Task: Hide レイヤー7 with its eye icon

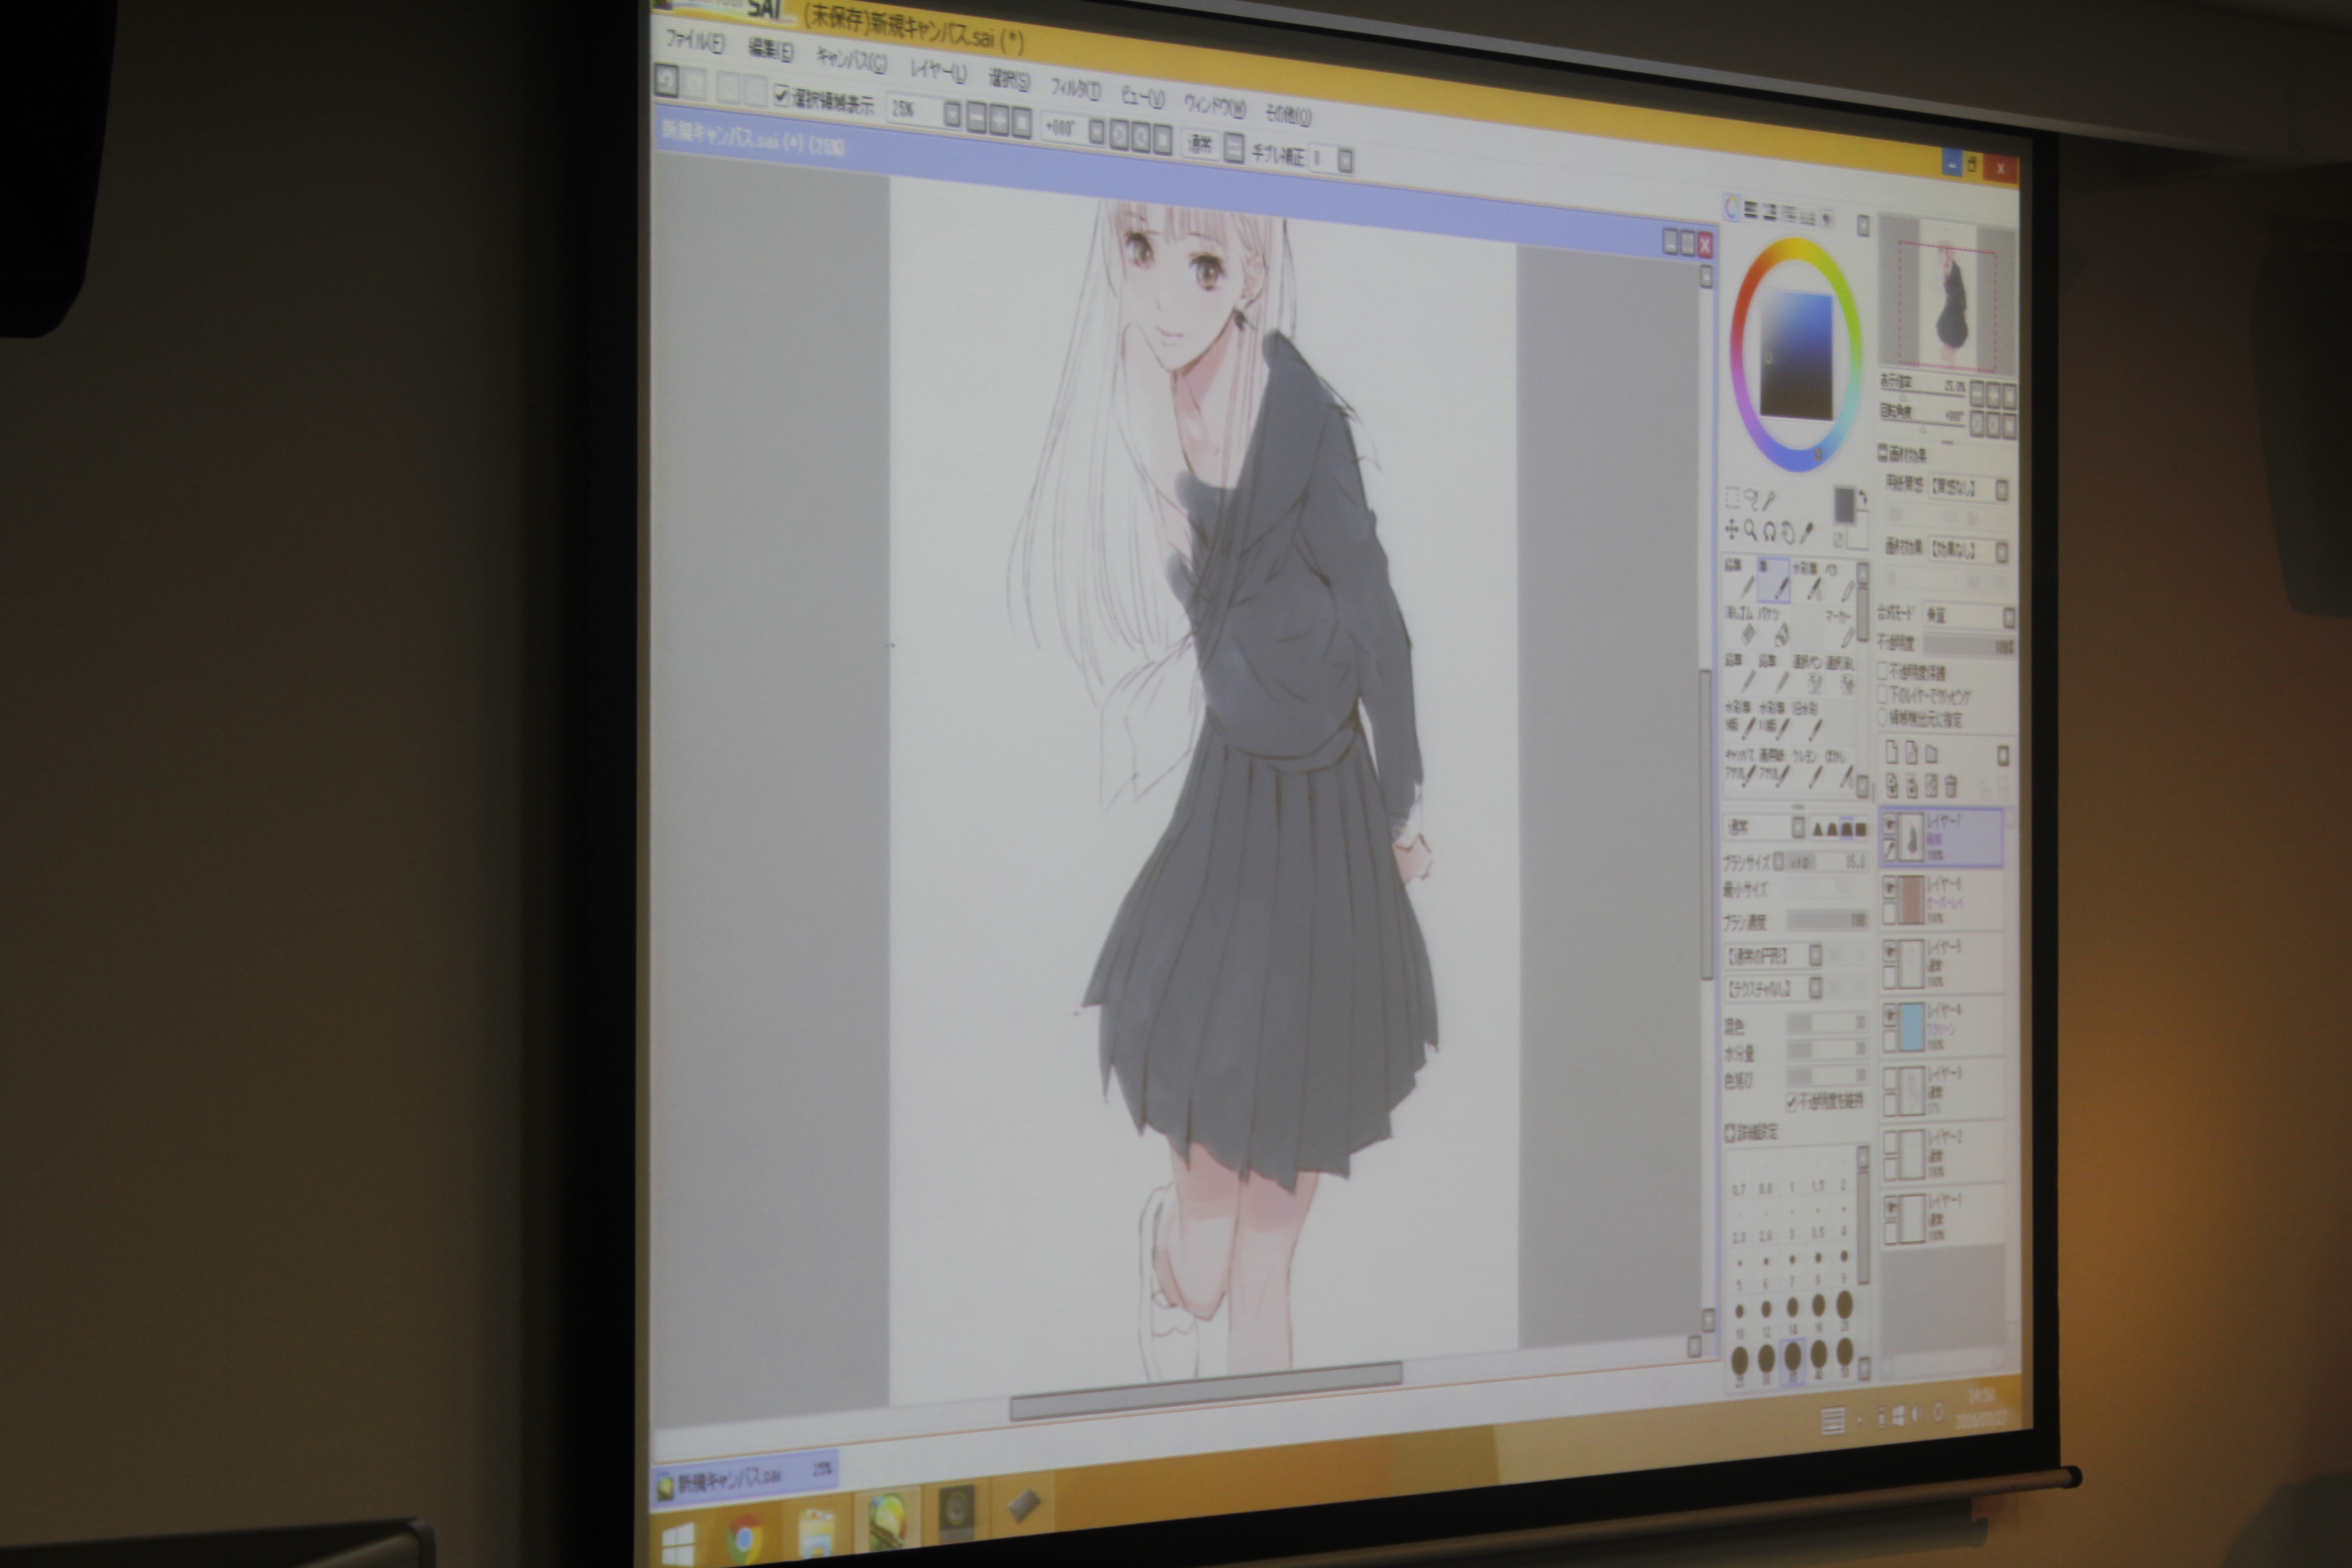Action: pos(1890,826)
